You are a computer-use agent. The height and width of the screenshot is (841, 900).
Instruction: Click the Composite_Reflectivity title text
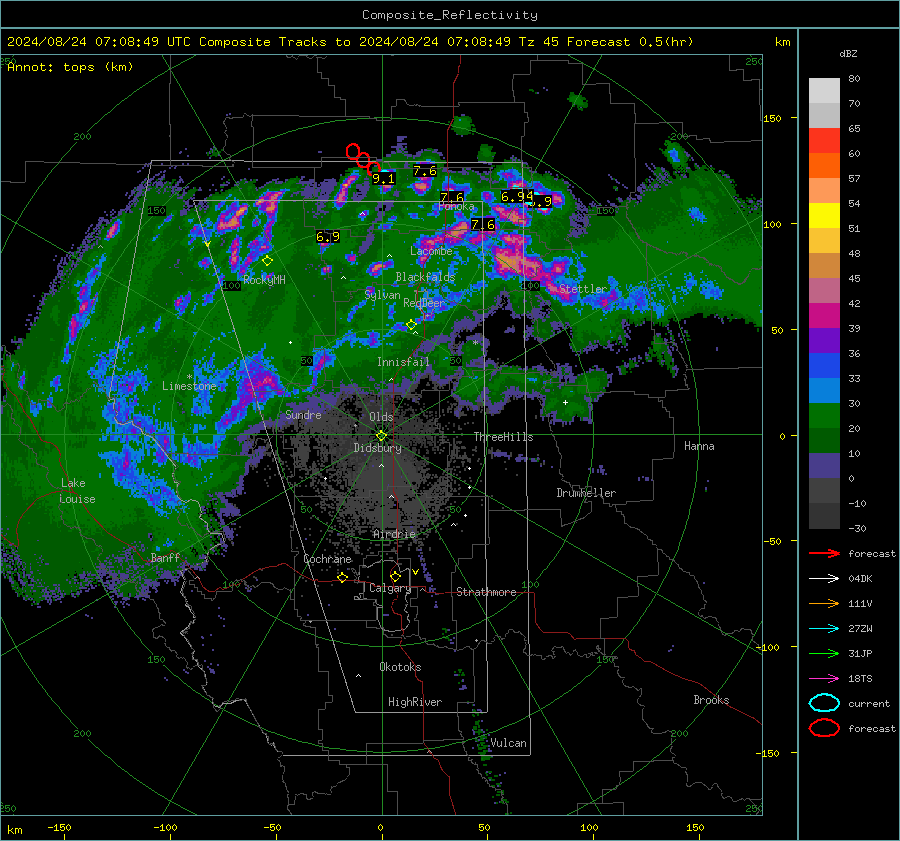pos(449,15)
